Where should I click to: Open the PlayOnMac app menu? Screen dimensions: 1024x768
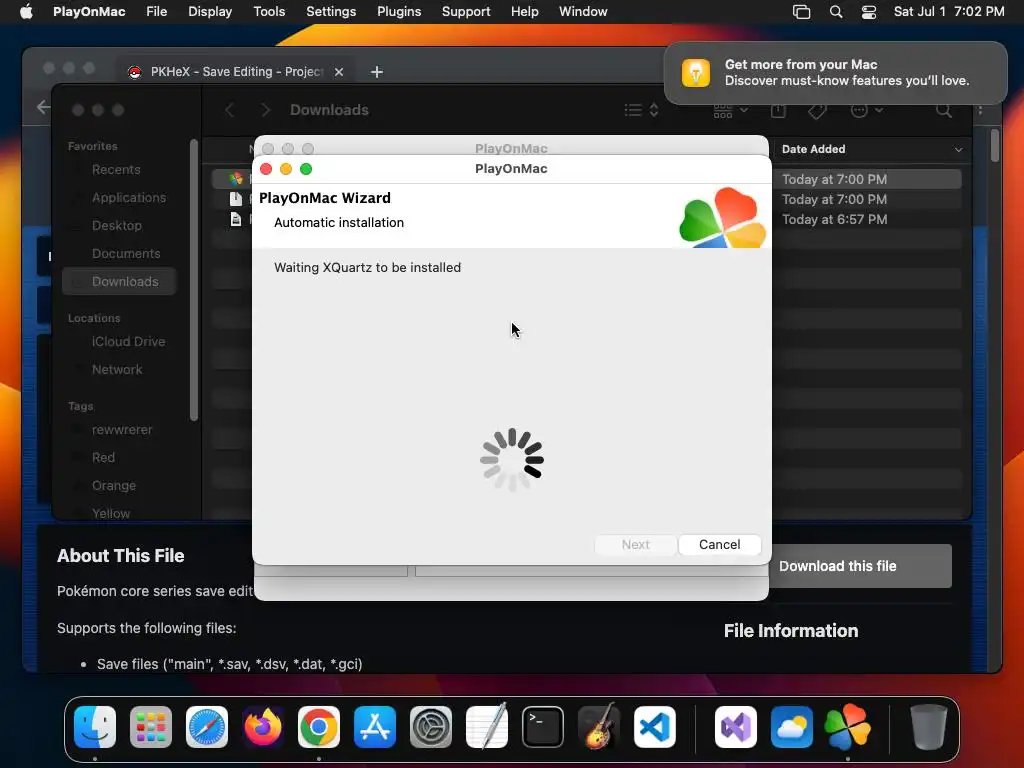tap(89, 12)
